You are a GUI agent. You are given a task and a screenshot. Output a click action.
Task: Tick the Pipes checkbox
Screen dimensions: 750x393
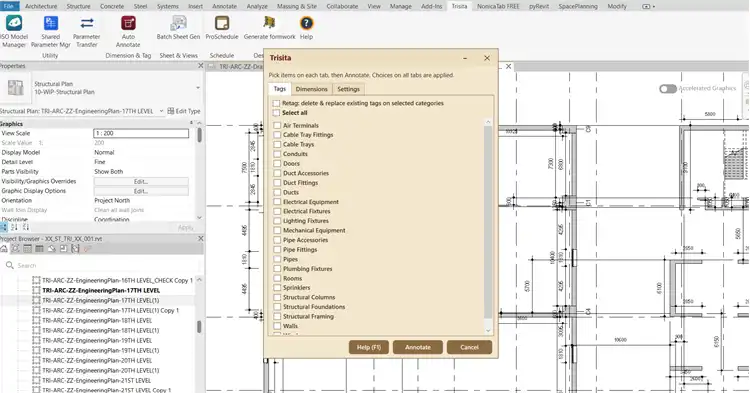point(277,259)
